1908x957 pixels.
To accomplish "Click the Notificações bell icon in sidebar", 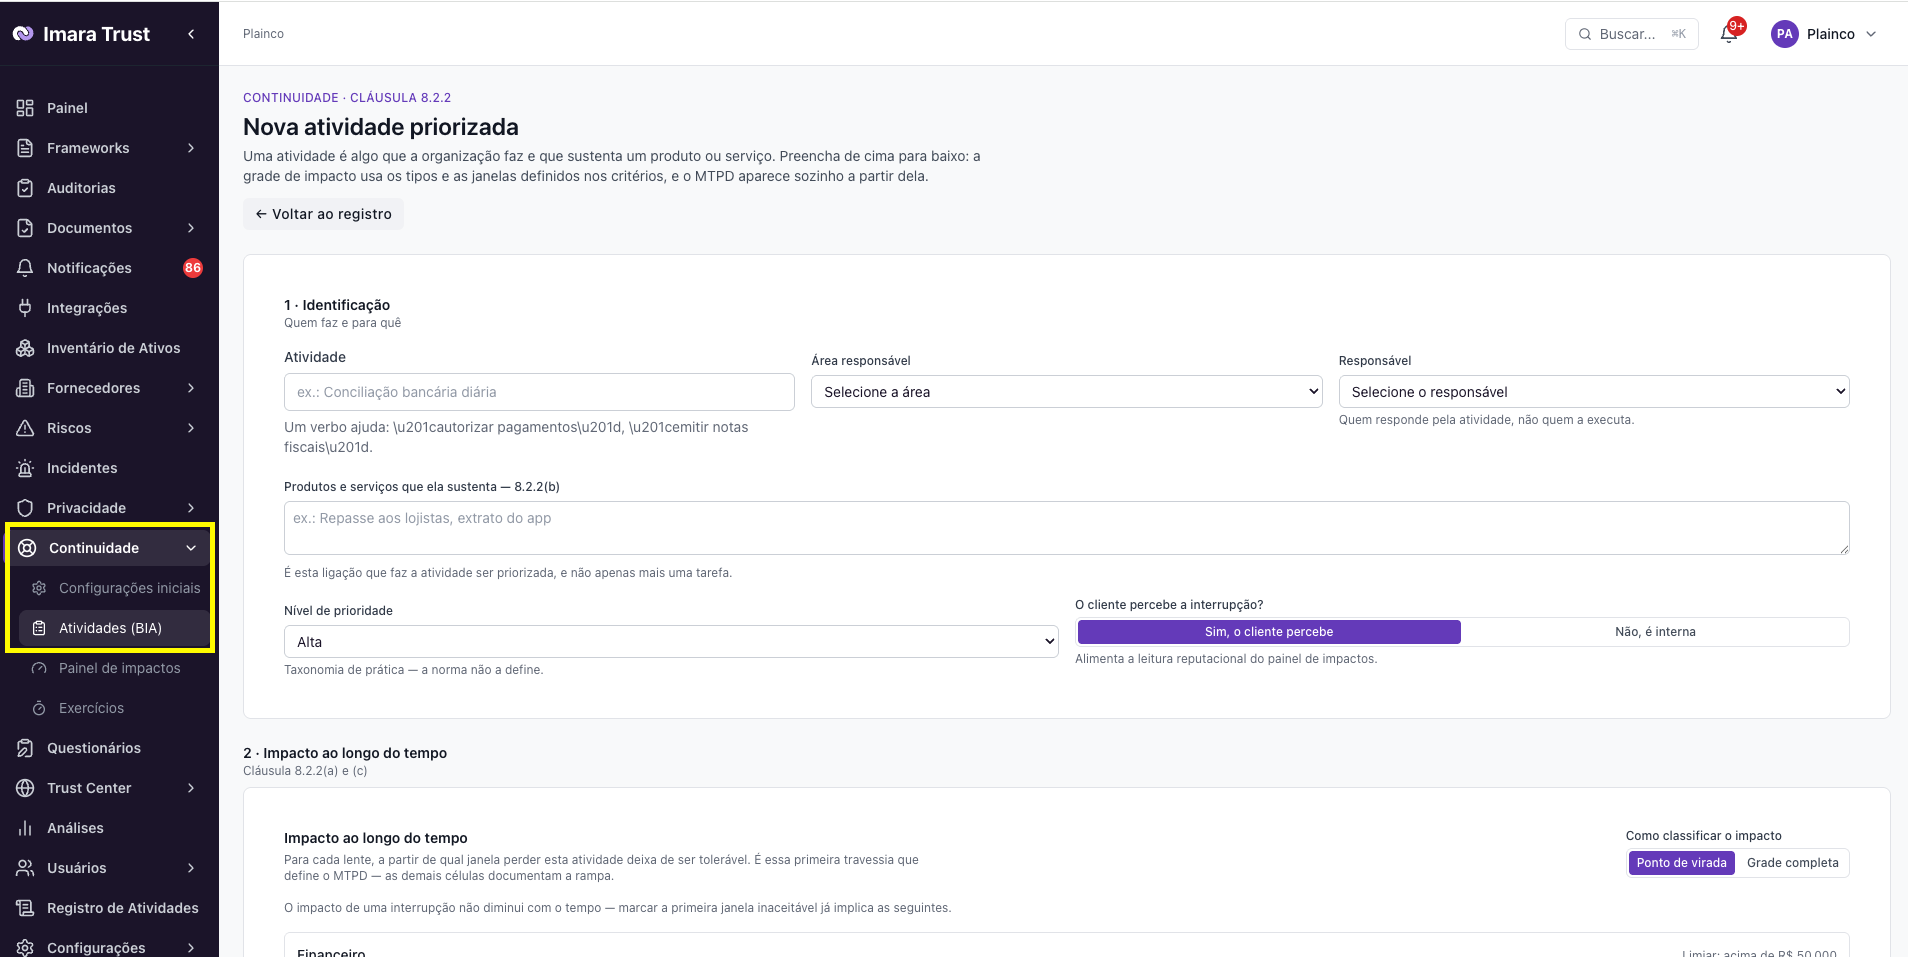I will (25, 268).
